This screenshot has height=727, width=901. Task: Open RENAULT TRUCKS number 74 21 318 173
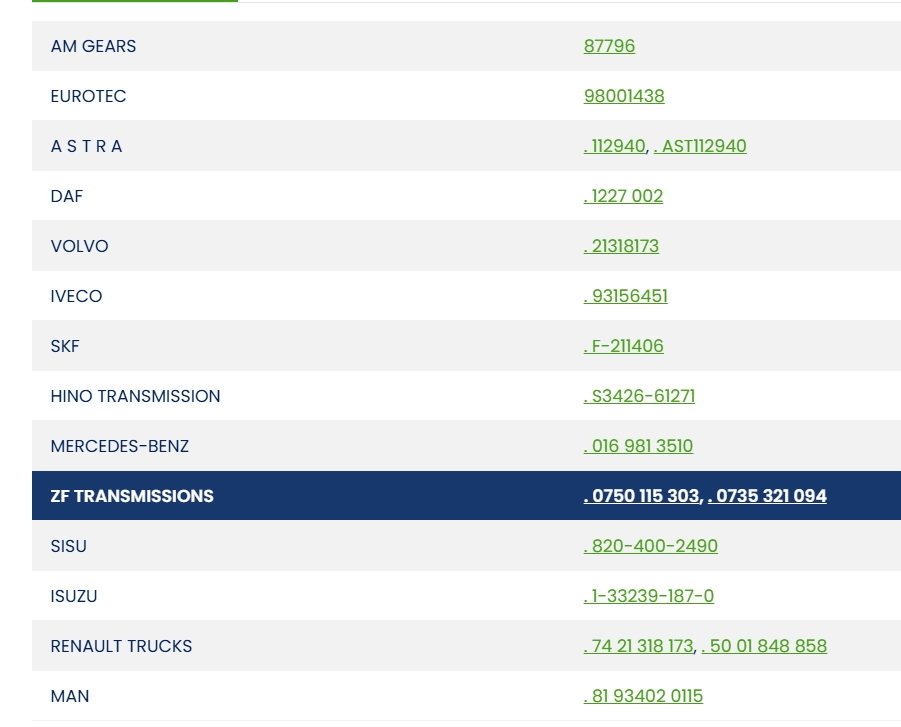(639, 646)
